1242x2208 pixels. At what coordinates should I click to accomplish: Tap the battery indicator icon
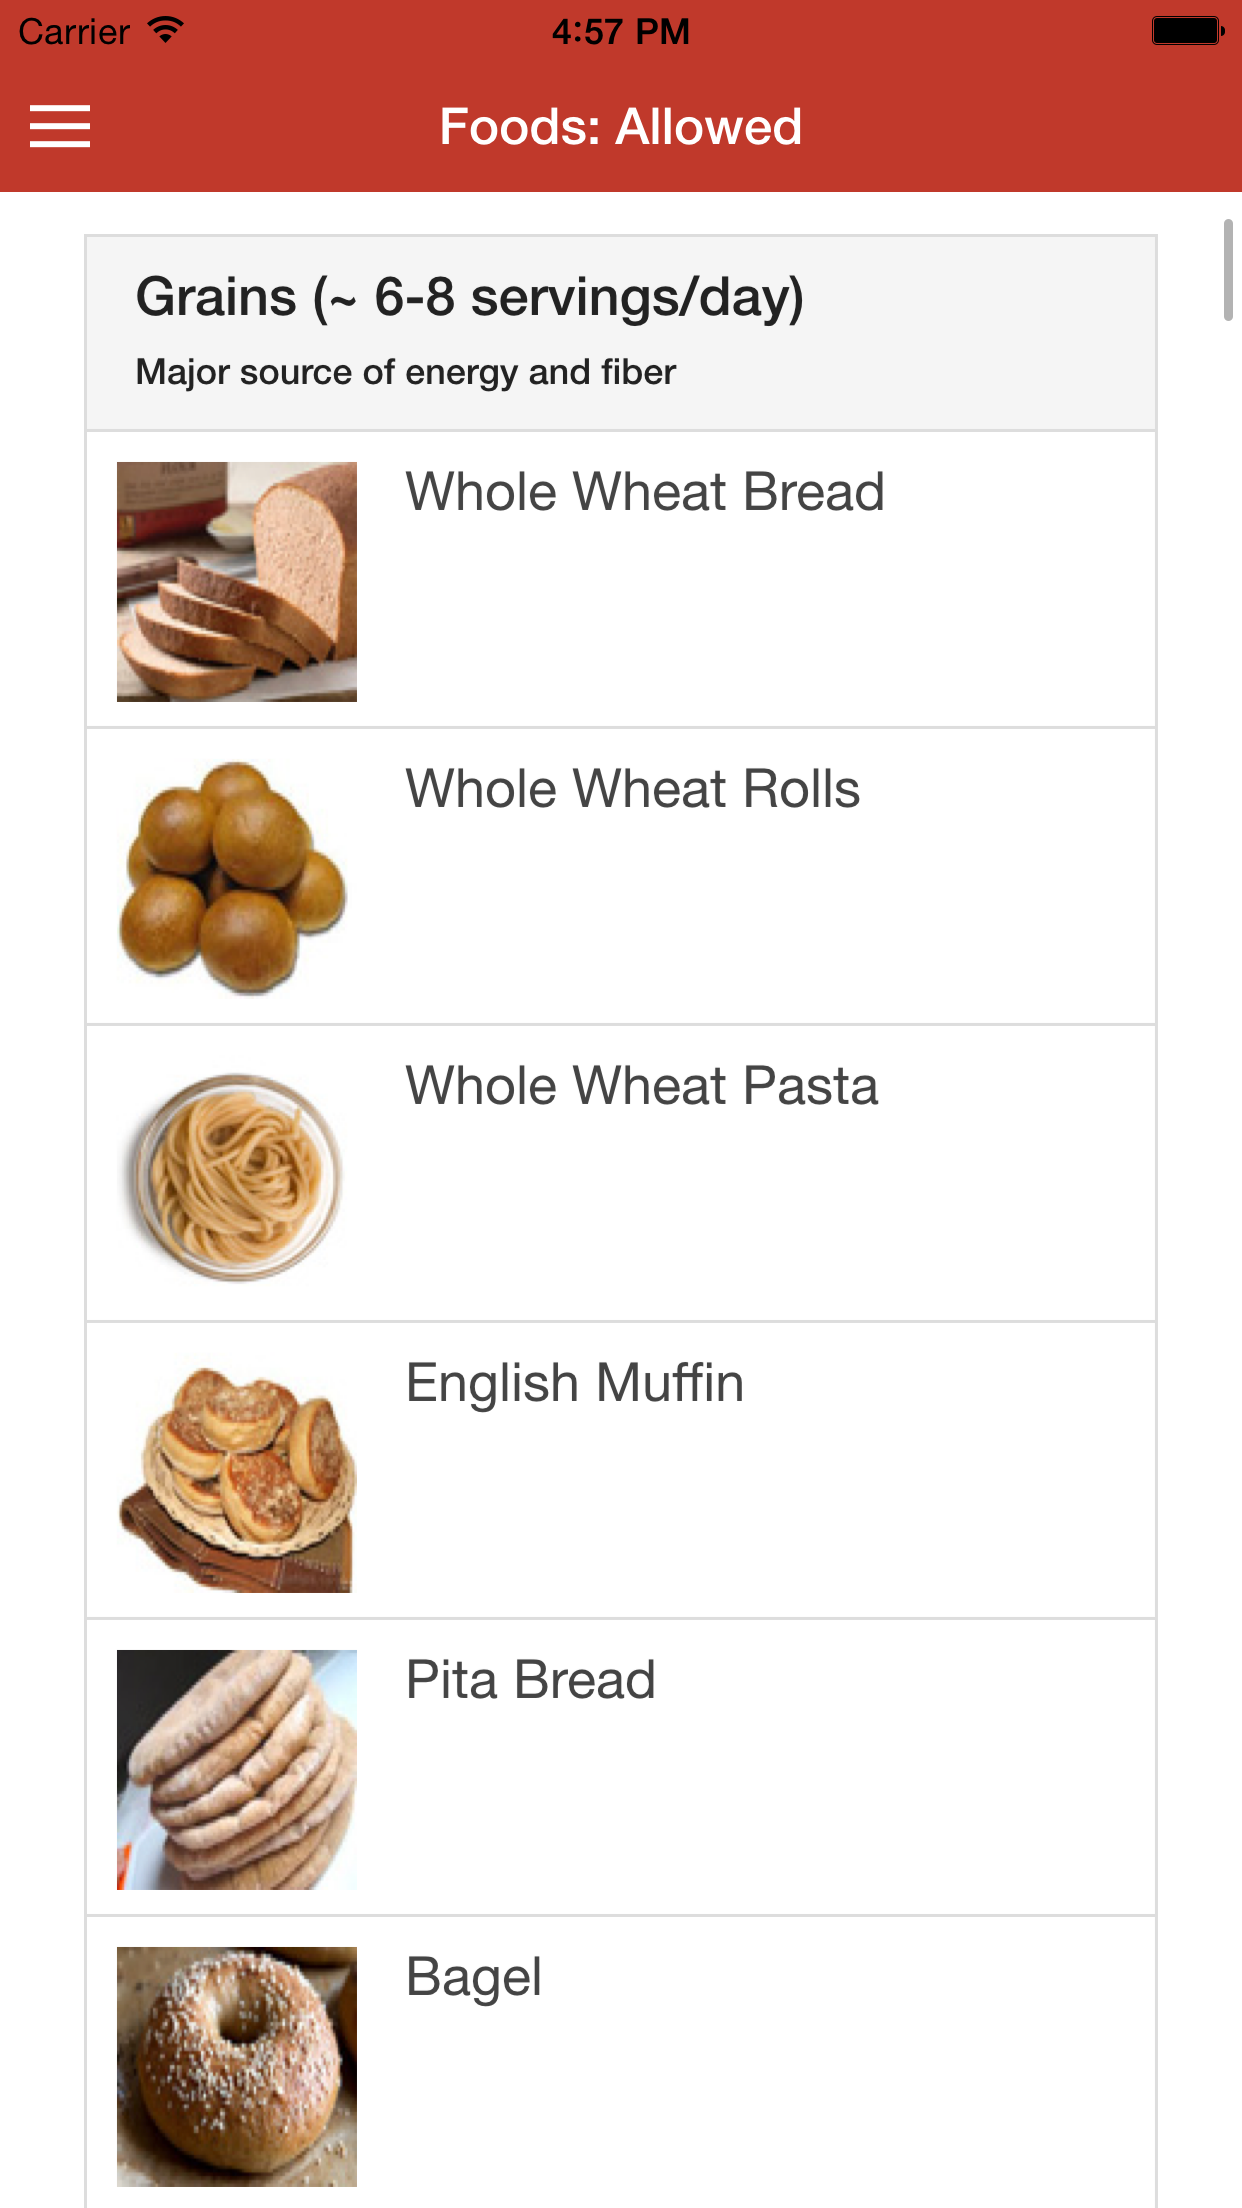click(1188, 31)
